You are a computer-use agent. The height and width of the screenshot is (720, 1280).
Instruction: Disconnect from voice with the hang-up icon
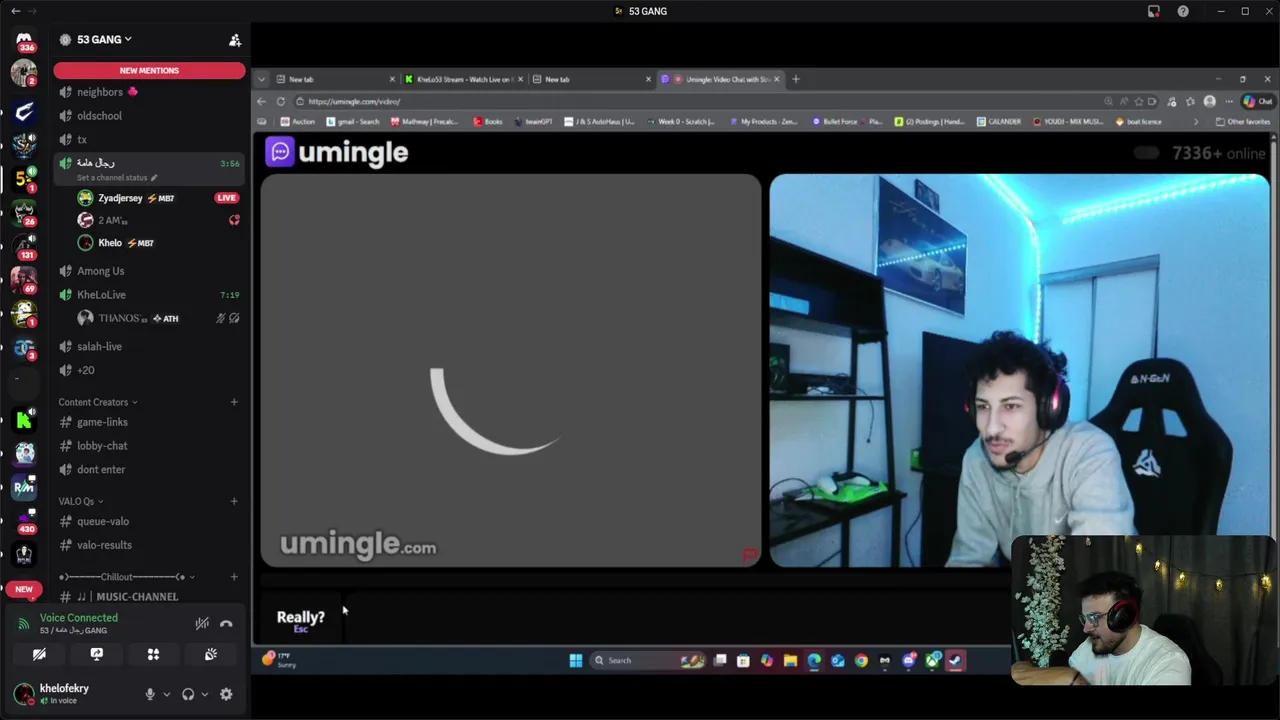pyautogui.click(x=226, y=624)
